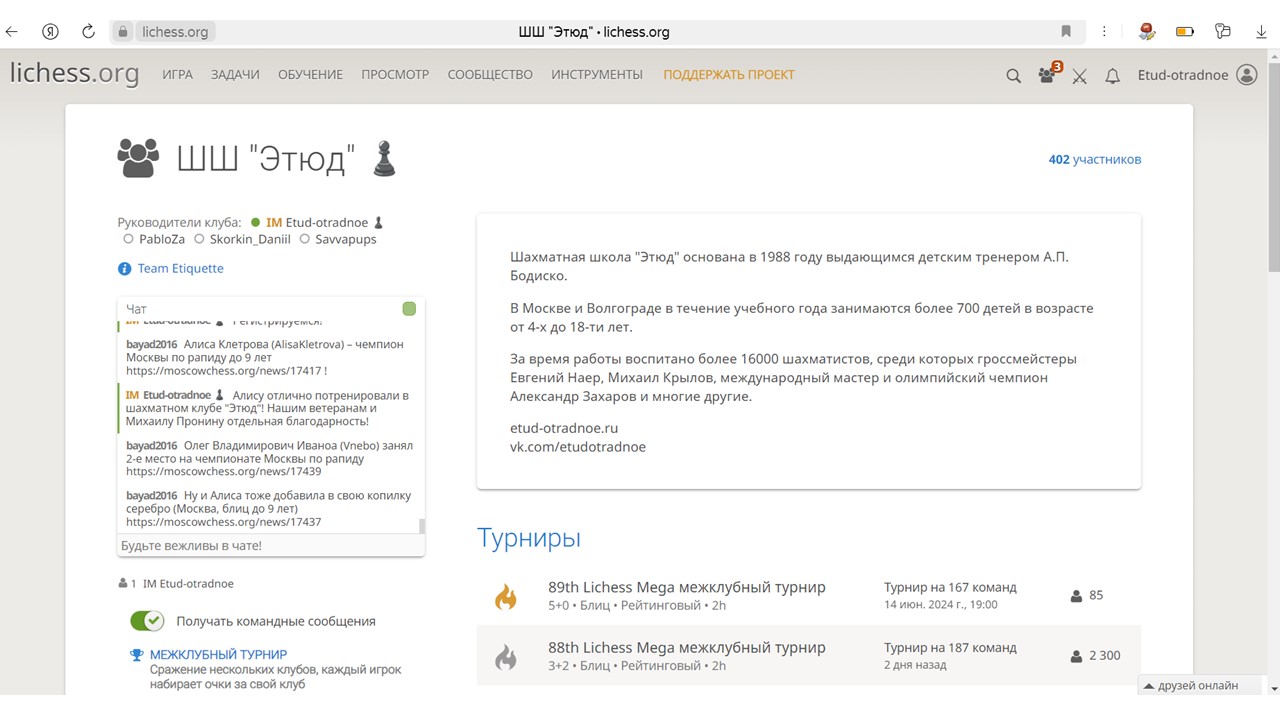Open the ПРОСМОТР menu
Image resolution: width=1280 pixels, height=720 pixels.
point(395,75)
